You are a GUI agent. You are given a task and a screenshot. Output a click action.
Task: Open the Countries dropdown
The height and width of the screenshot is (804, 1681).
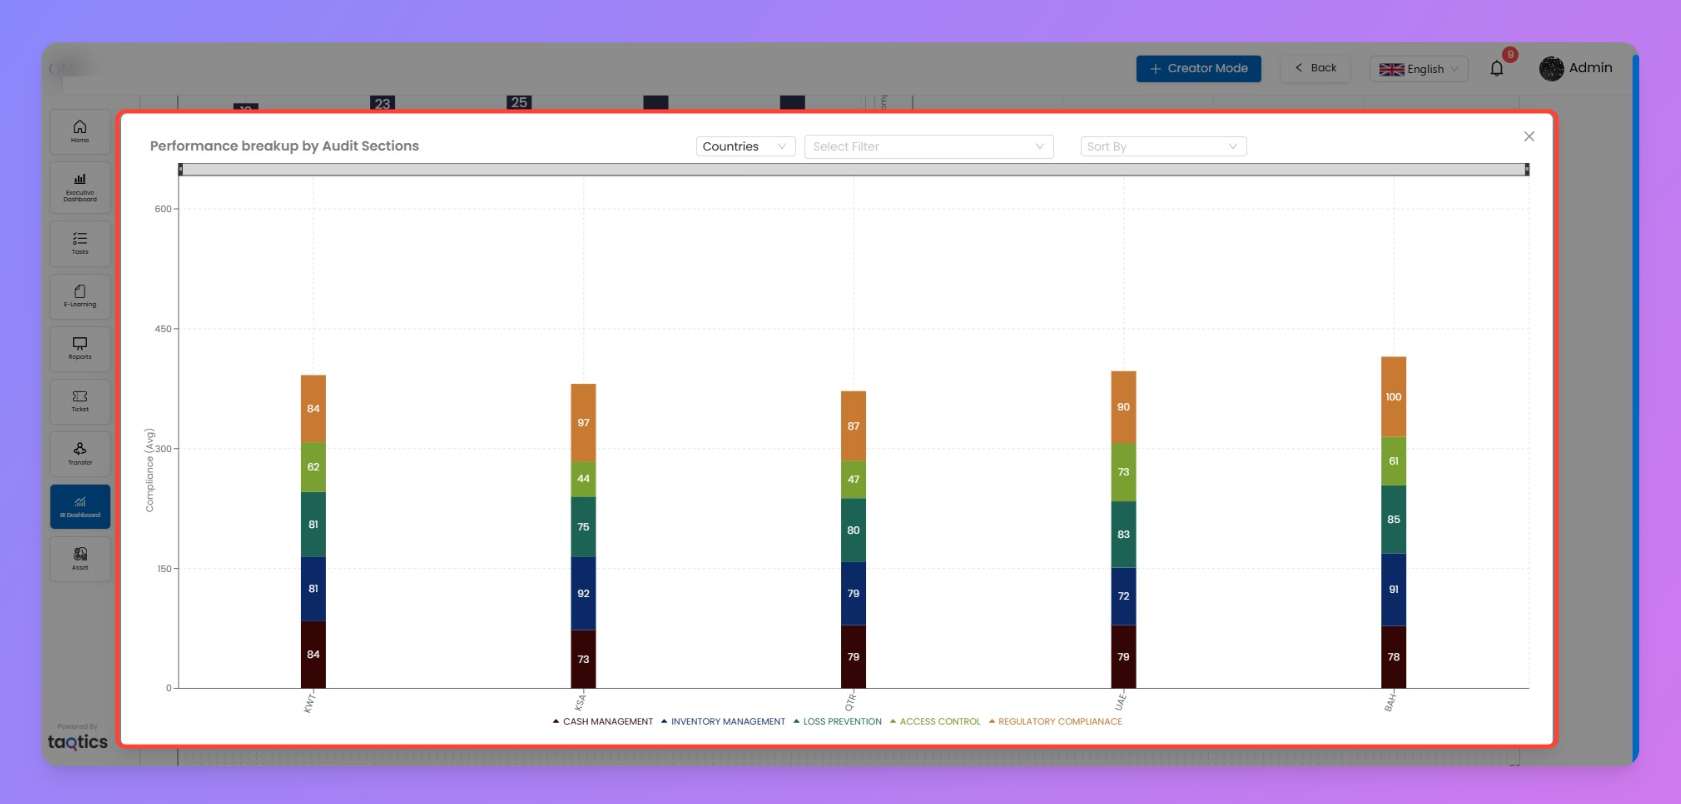click(x=745, y=147)
